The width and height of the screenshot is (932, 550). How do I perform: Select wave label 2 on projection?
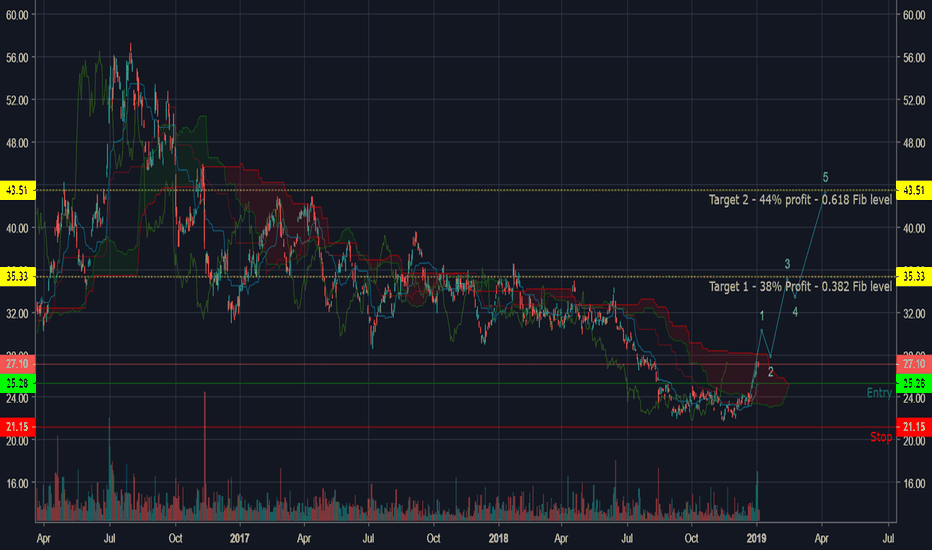(x=770, y=373)
